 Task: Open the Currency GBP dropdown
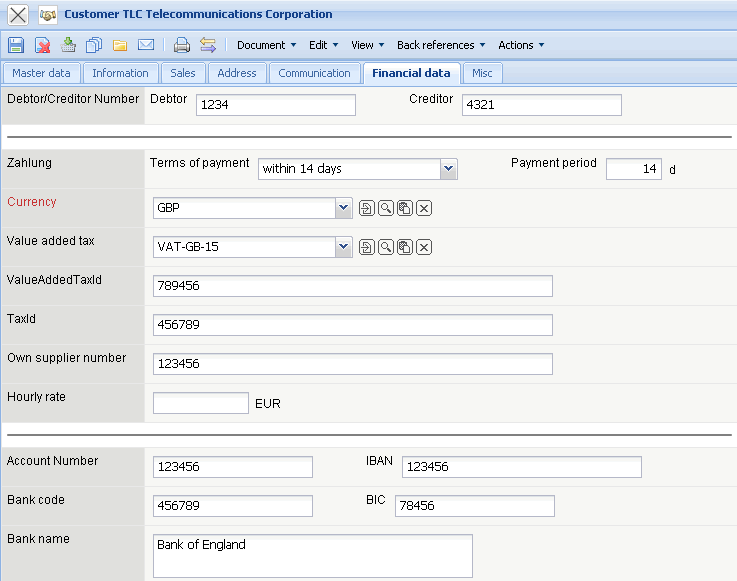(x=344, y=208)
